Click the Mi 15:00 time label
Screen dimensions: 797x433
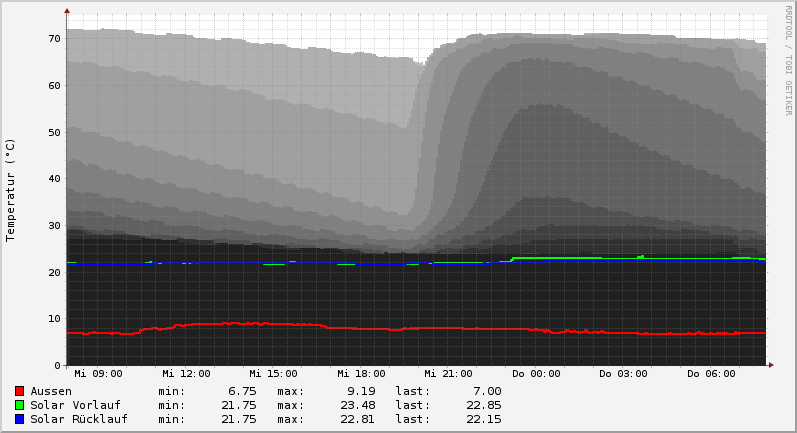click(274, 374)
